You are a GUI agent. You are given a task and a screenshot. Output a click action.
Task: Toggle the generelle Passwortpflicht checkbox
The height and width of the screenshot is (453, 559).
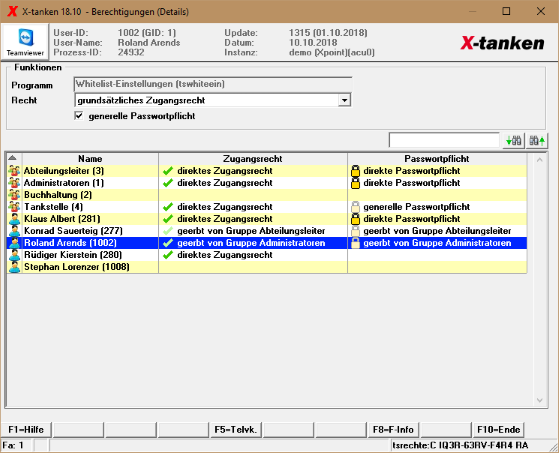[79, 116]
